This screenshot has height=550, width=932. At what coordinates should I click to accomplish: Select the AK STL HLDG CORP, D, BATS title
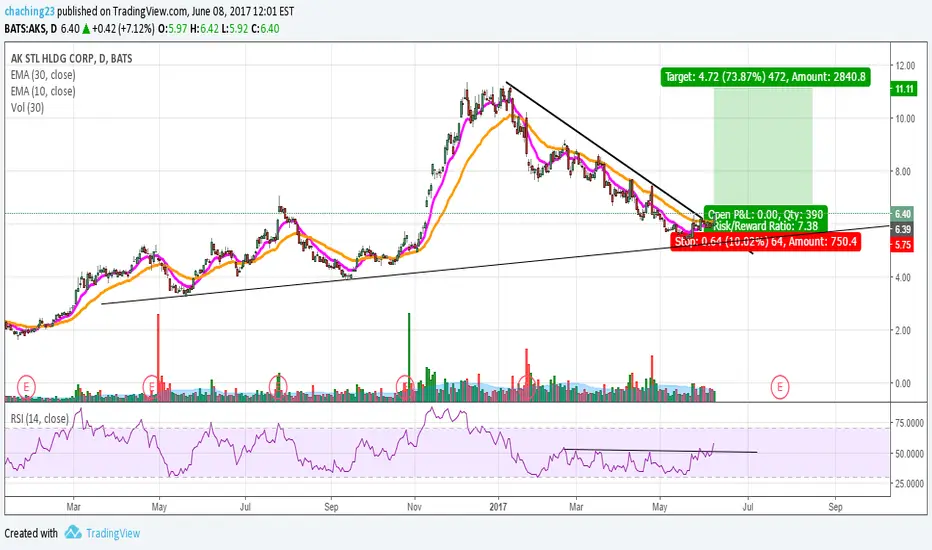click(71, 58)
